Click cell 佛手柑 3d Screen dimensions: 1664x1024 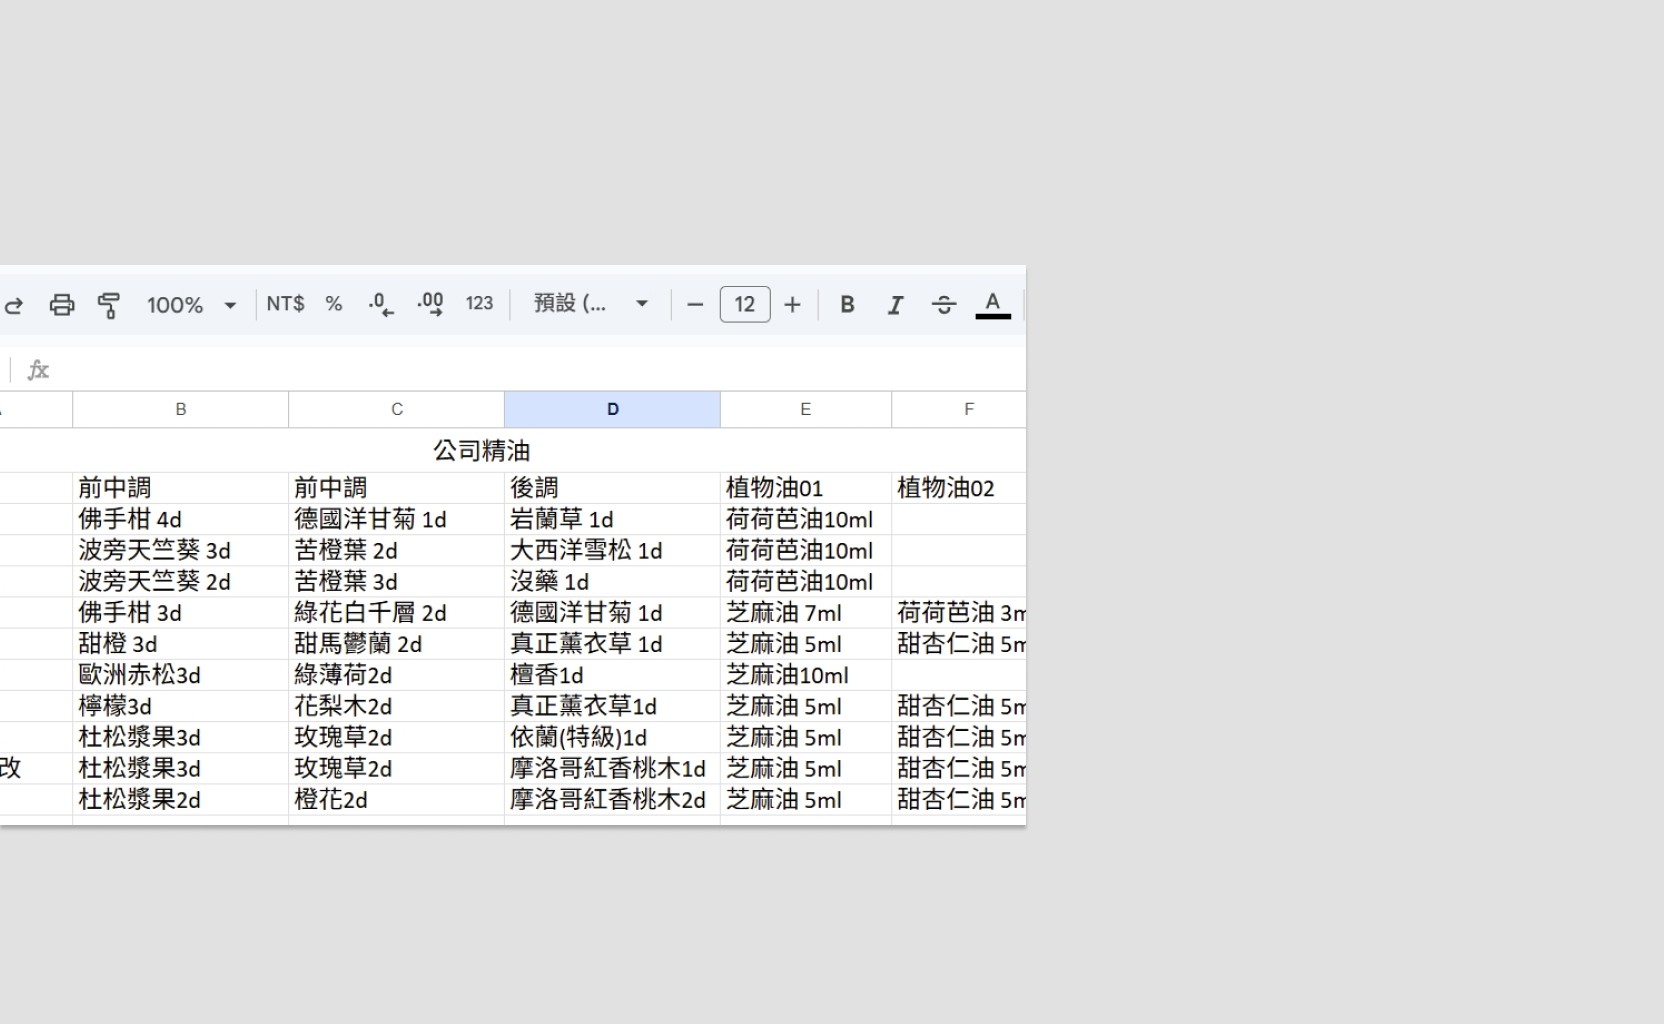click(181, 612)
